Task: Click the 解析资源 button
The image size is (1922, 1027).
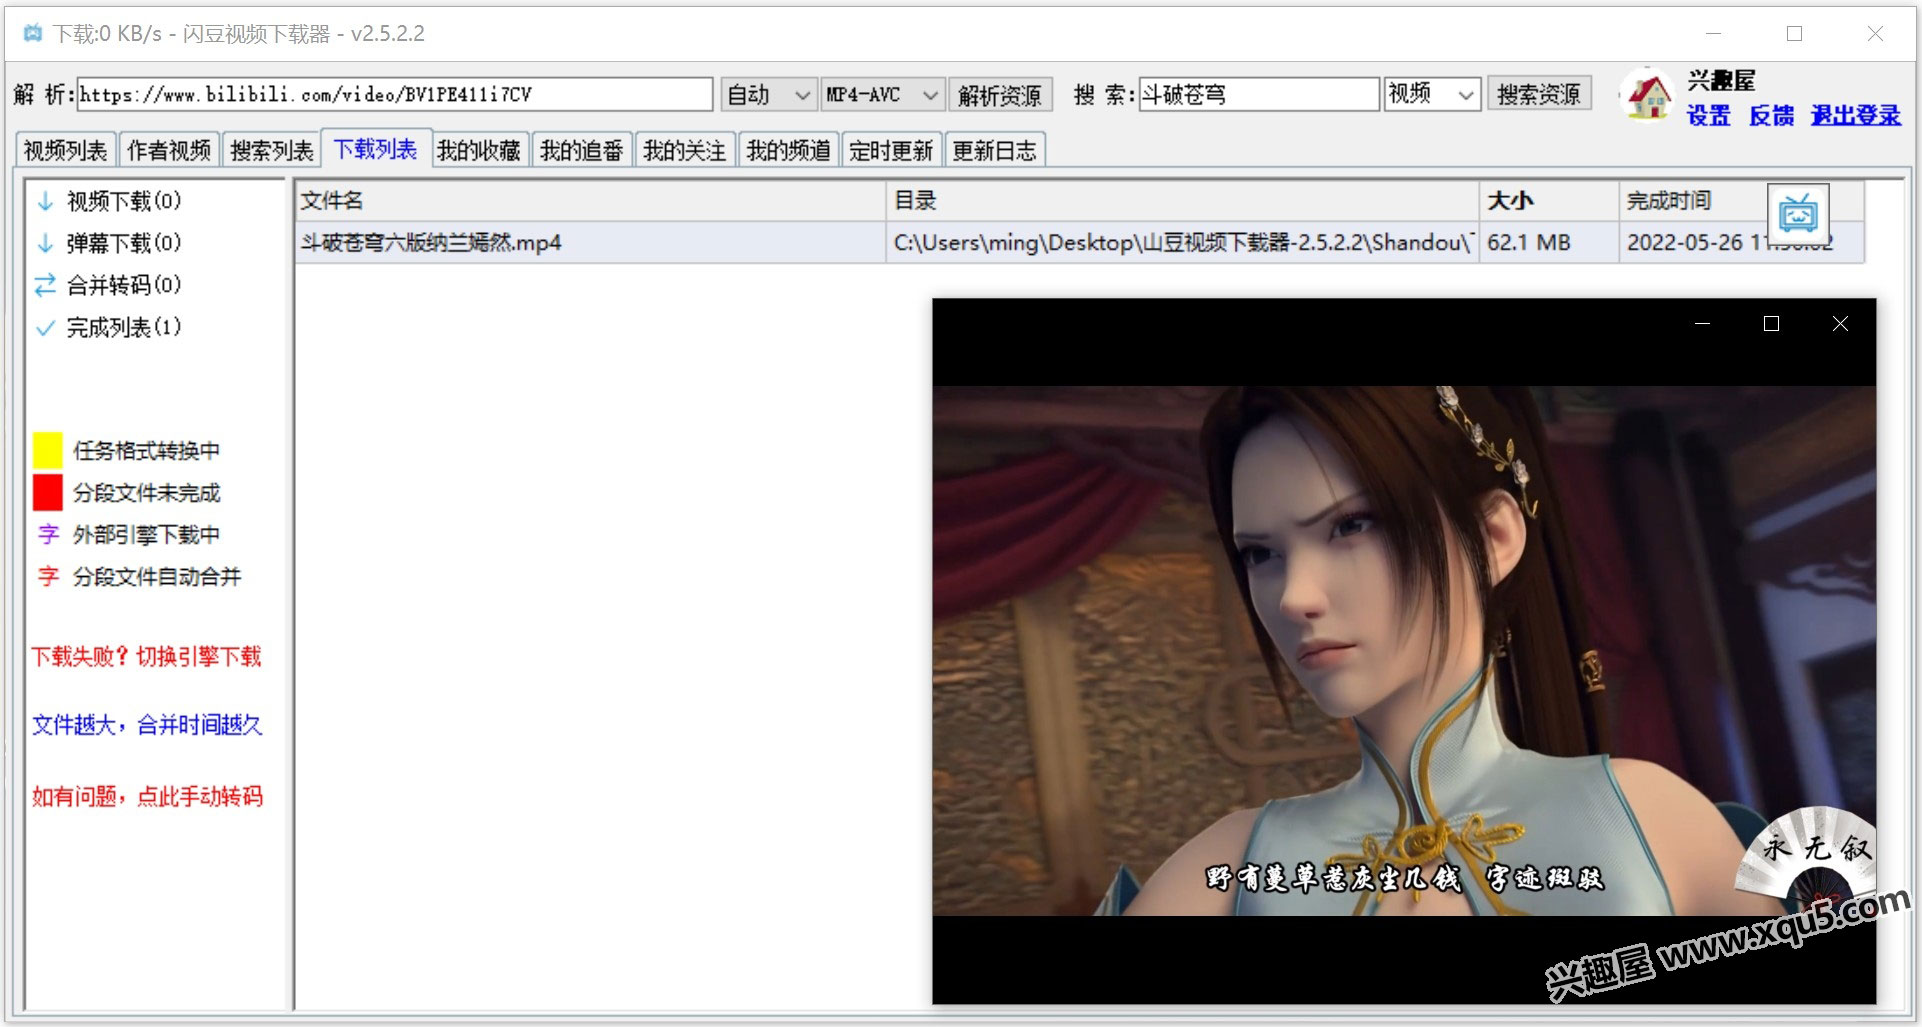Action: coord(1000,95)
